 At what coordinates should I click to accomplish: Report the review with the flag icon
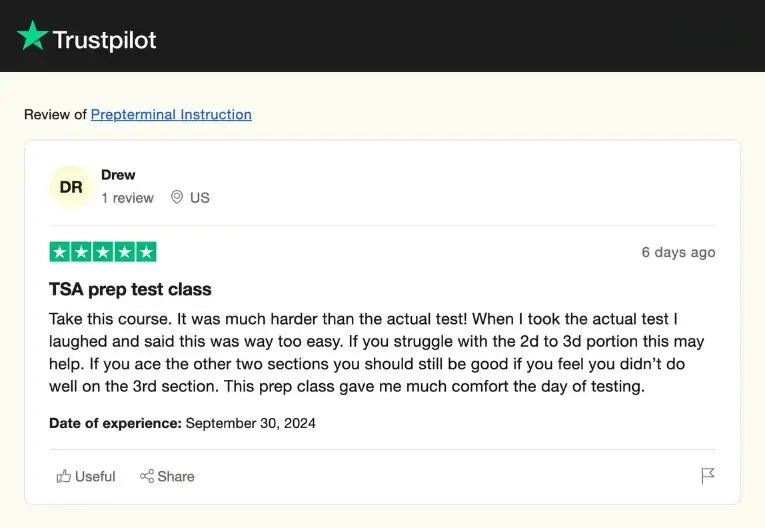(708, 476)
